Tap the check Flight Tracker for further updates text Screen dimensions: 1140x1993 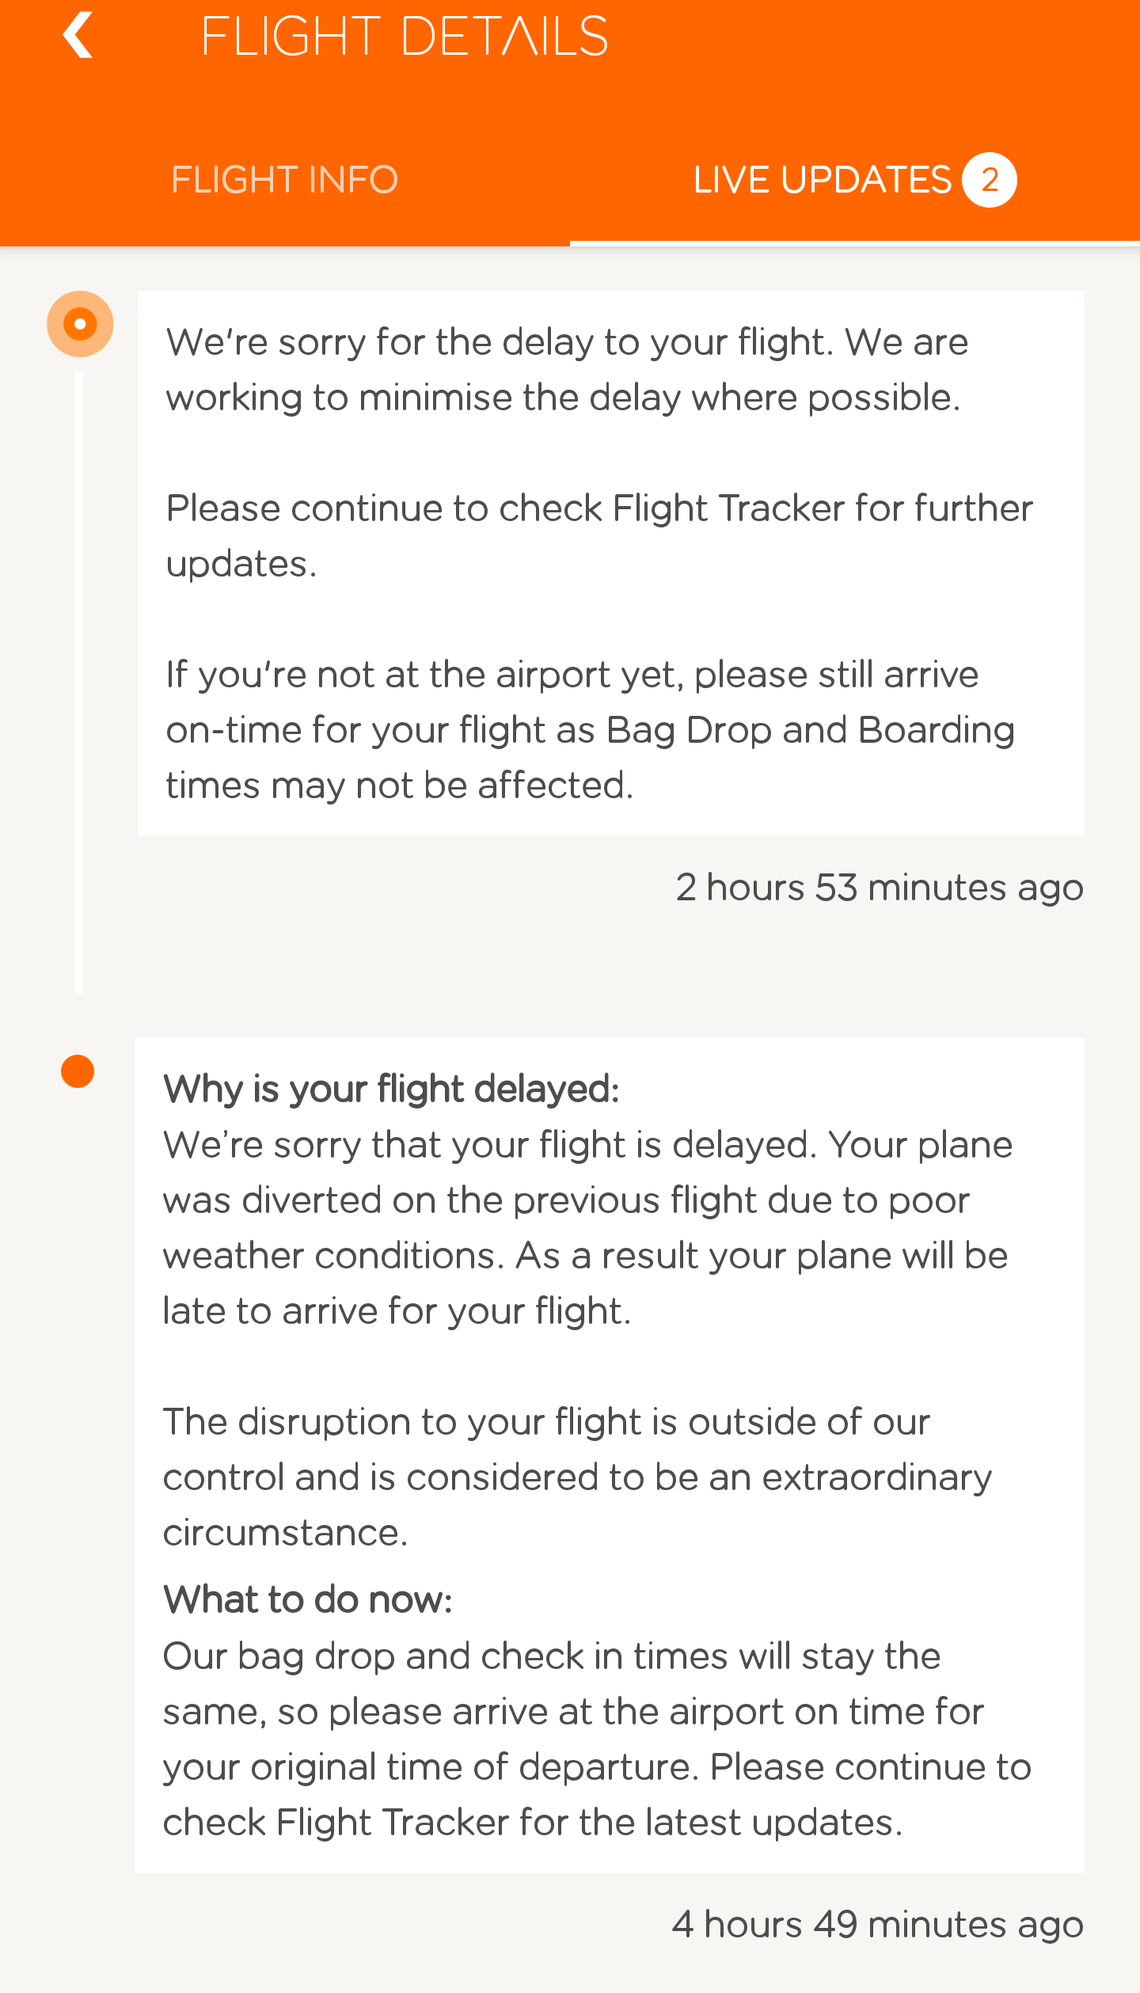tap(598, 536)
